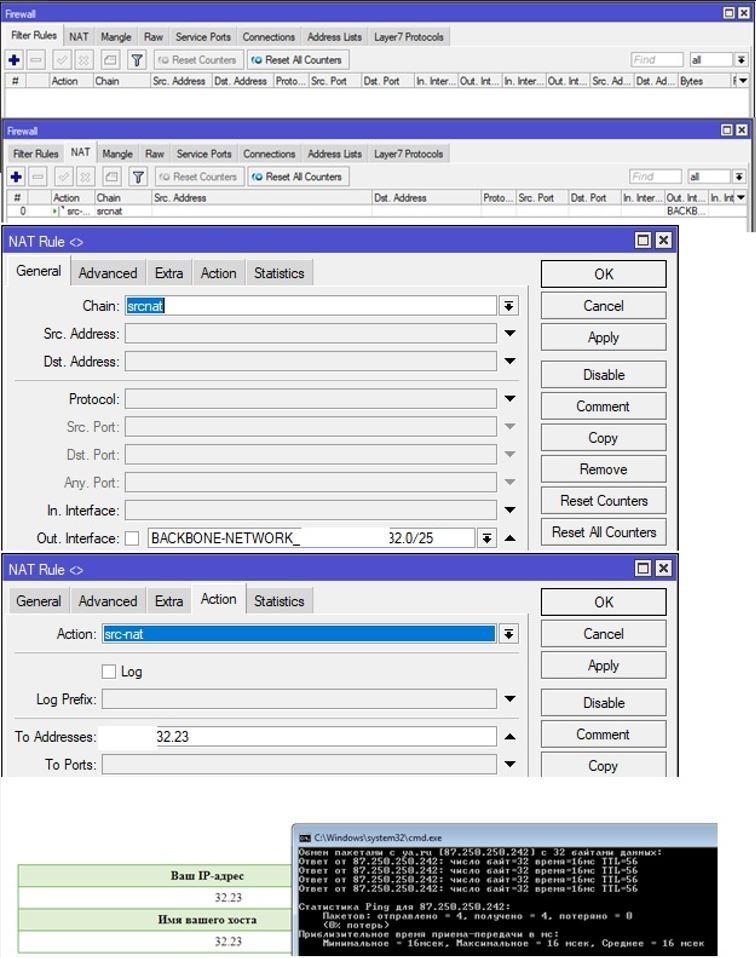Click the filter funnel icon in the NAT window toolbar
The height and width of the screenshot is (958, 756).
click(x=137, y=177)
